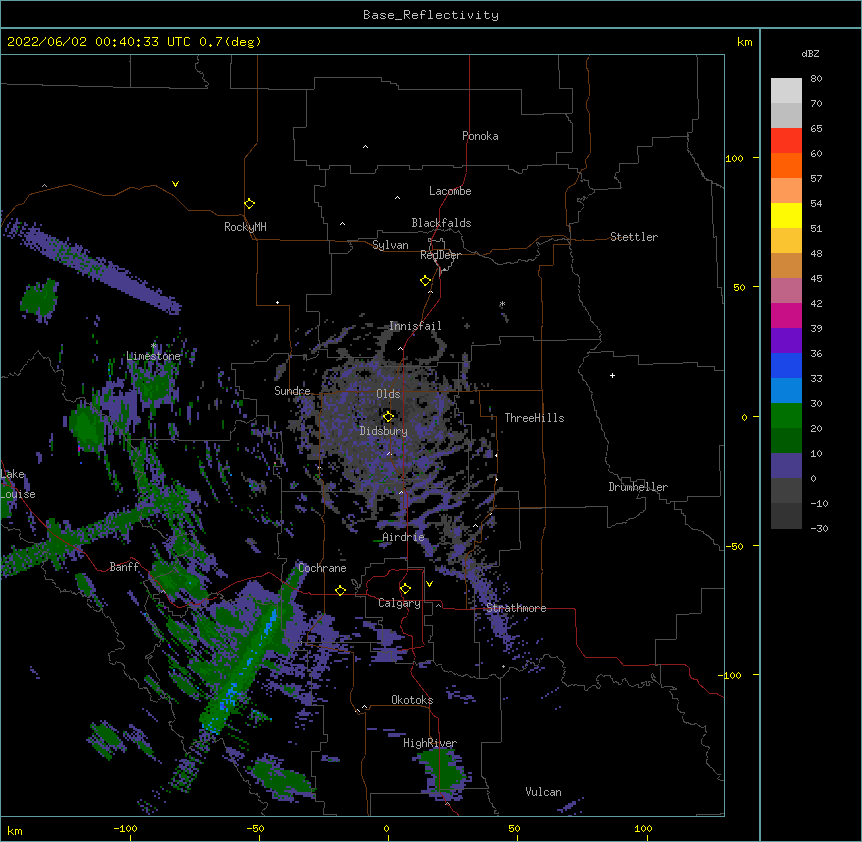Screen dimensions: 862x842
Task: Click the Airdrie city label
Action: pyautogui.click(x=403, y=537)
